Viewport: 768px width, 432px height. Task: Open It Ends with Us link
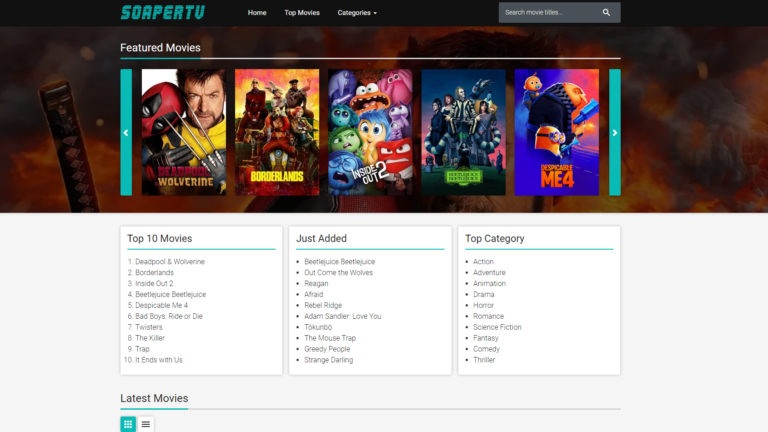click(159, 360)
